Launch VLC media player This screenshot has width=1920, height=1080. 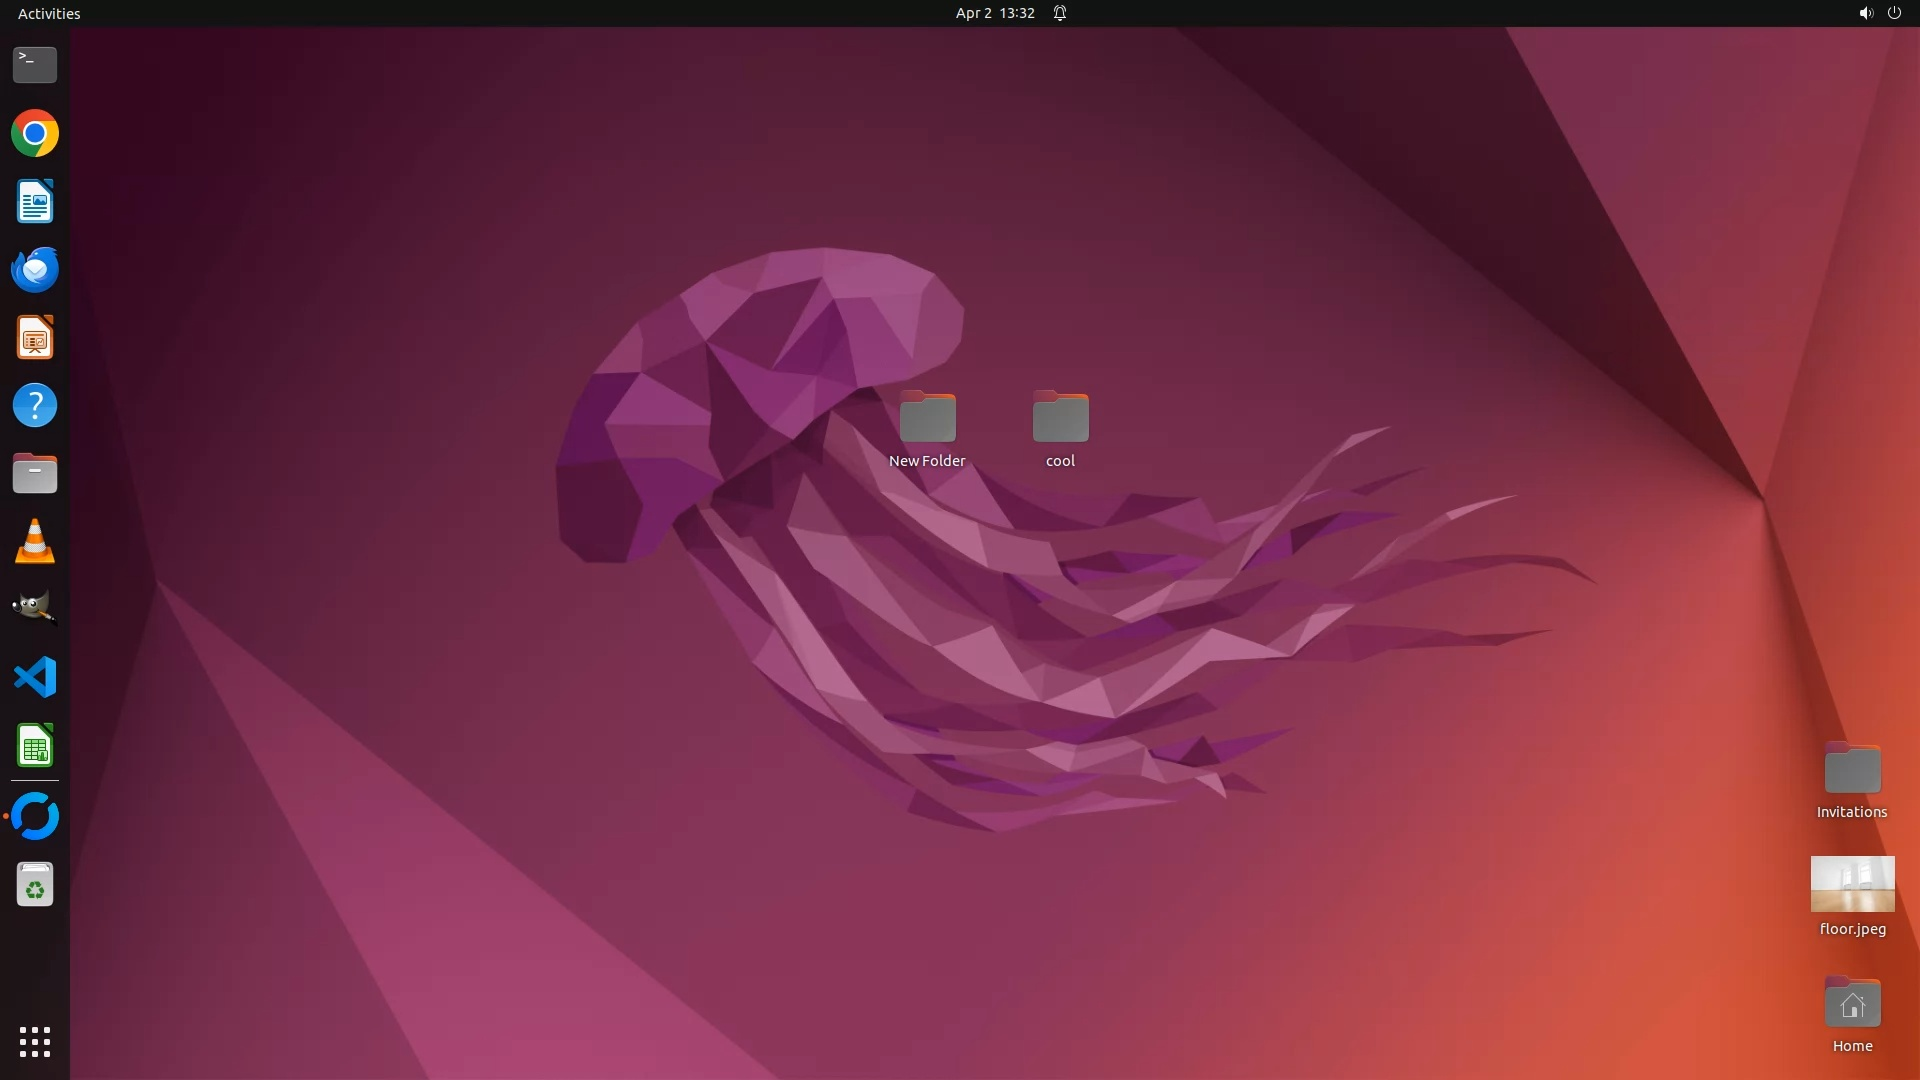(35, 542)
